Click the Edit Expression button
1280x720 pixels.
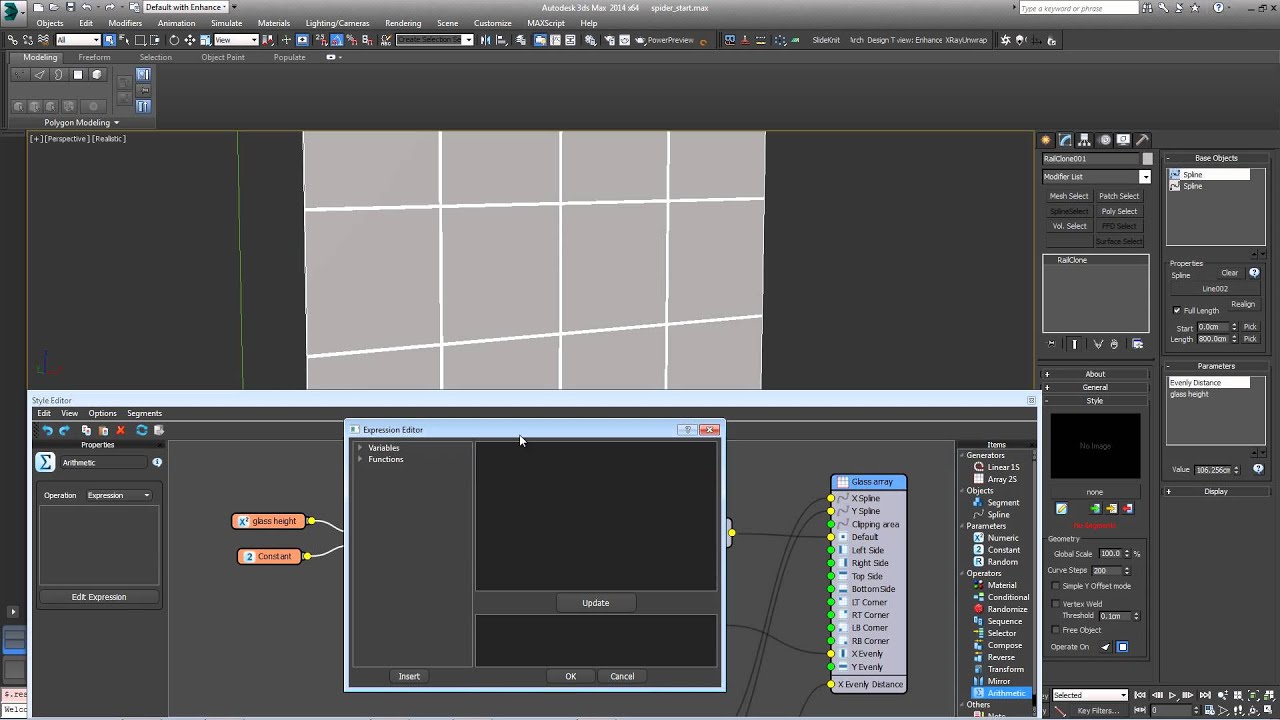coord(99,597)
